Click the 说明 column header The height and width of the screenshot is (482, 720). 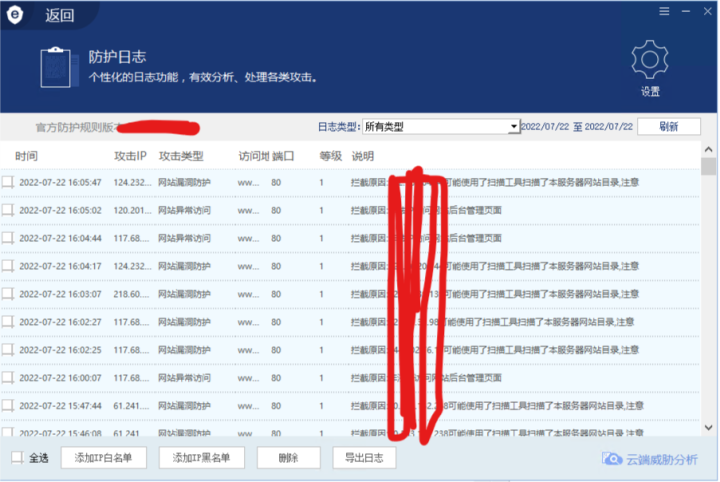[x=363, y=156]
